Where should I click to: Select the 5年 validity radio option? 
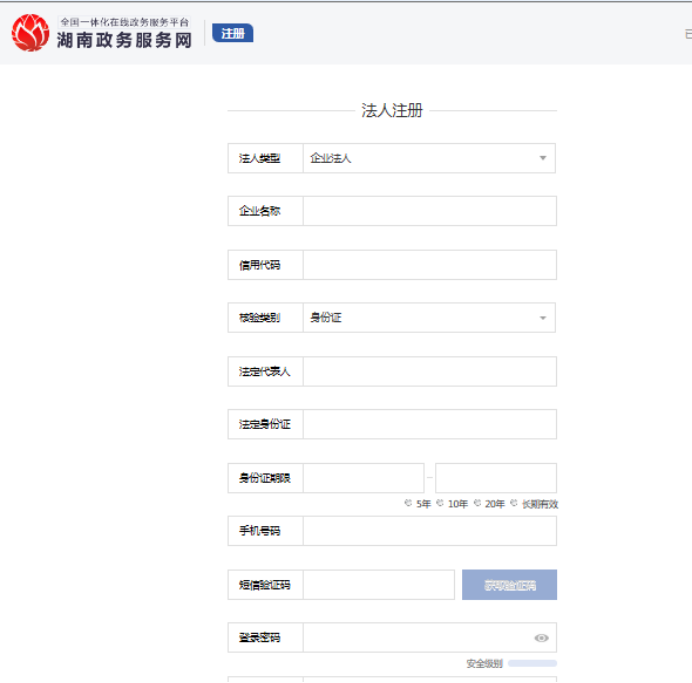408,504
